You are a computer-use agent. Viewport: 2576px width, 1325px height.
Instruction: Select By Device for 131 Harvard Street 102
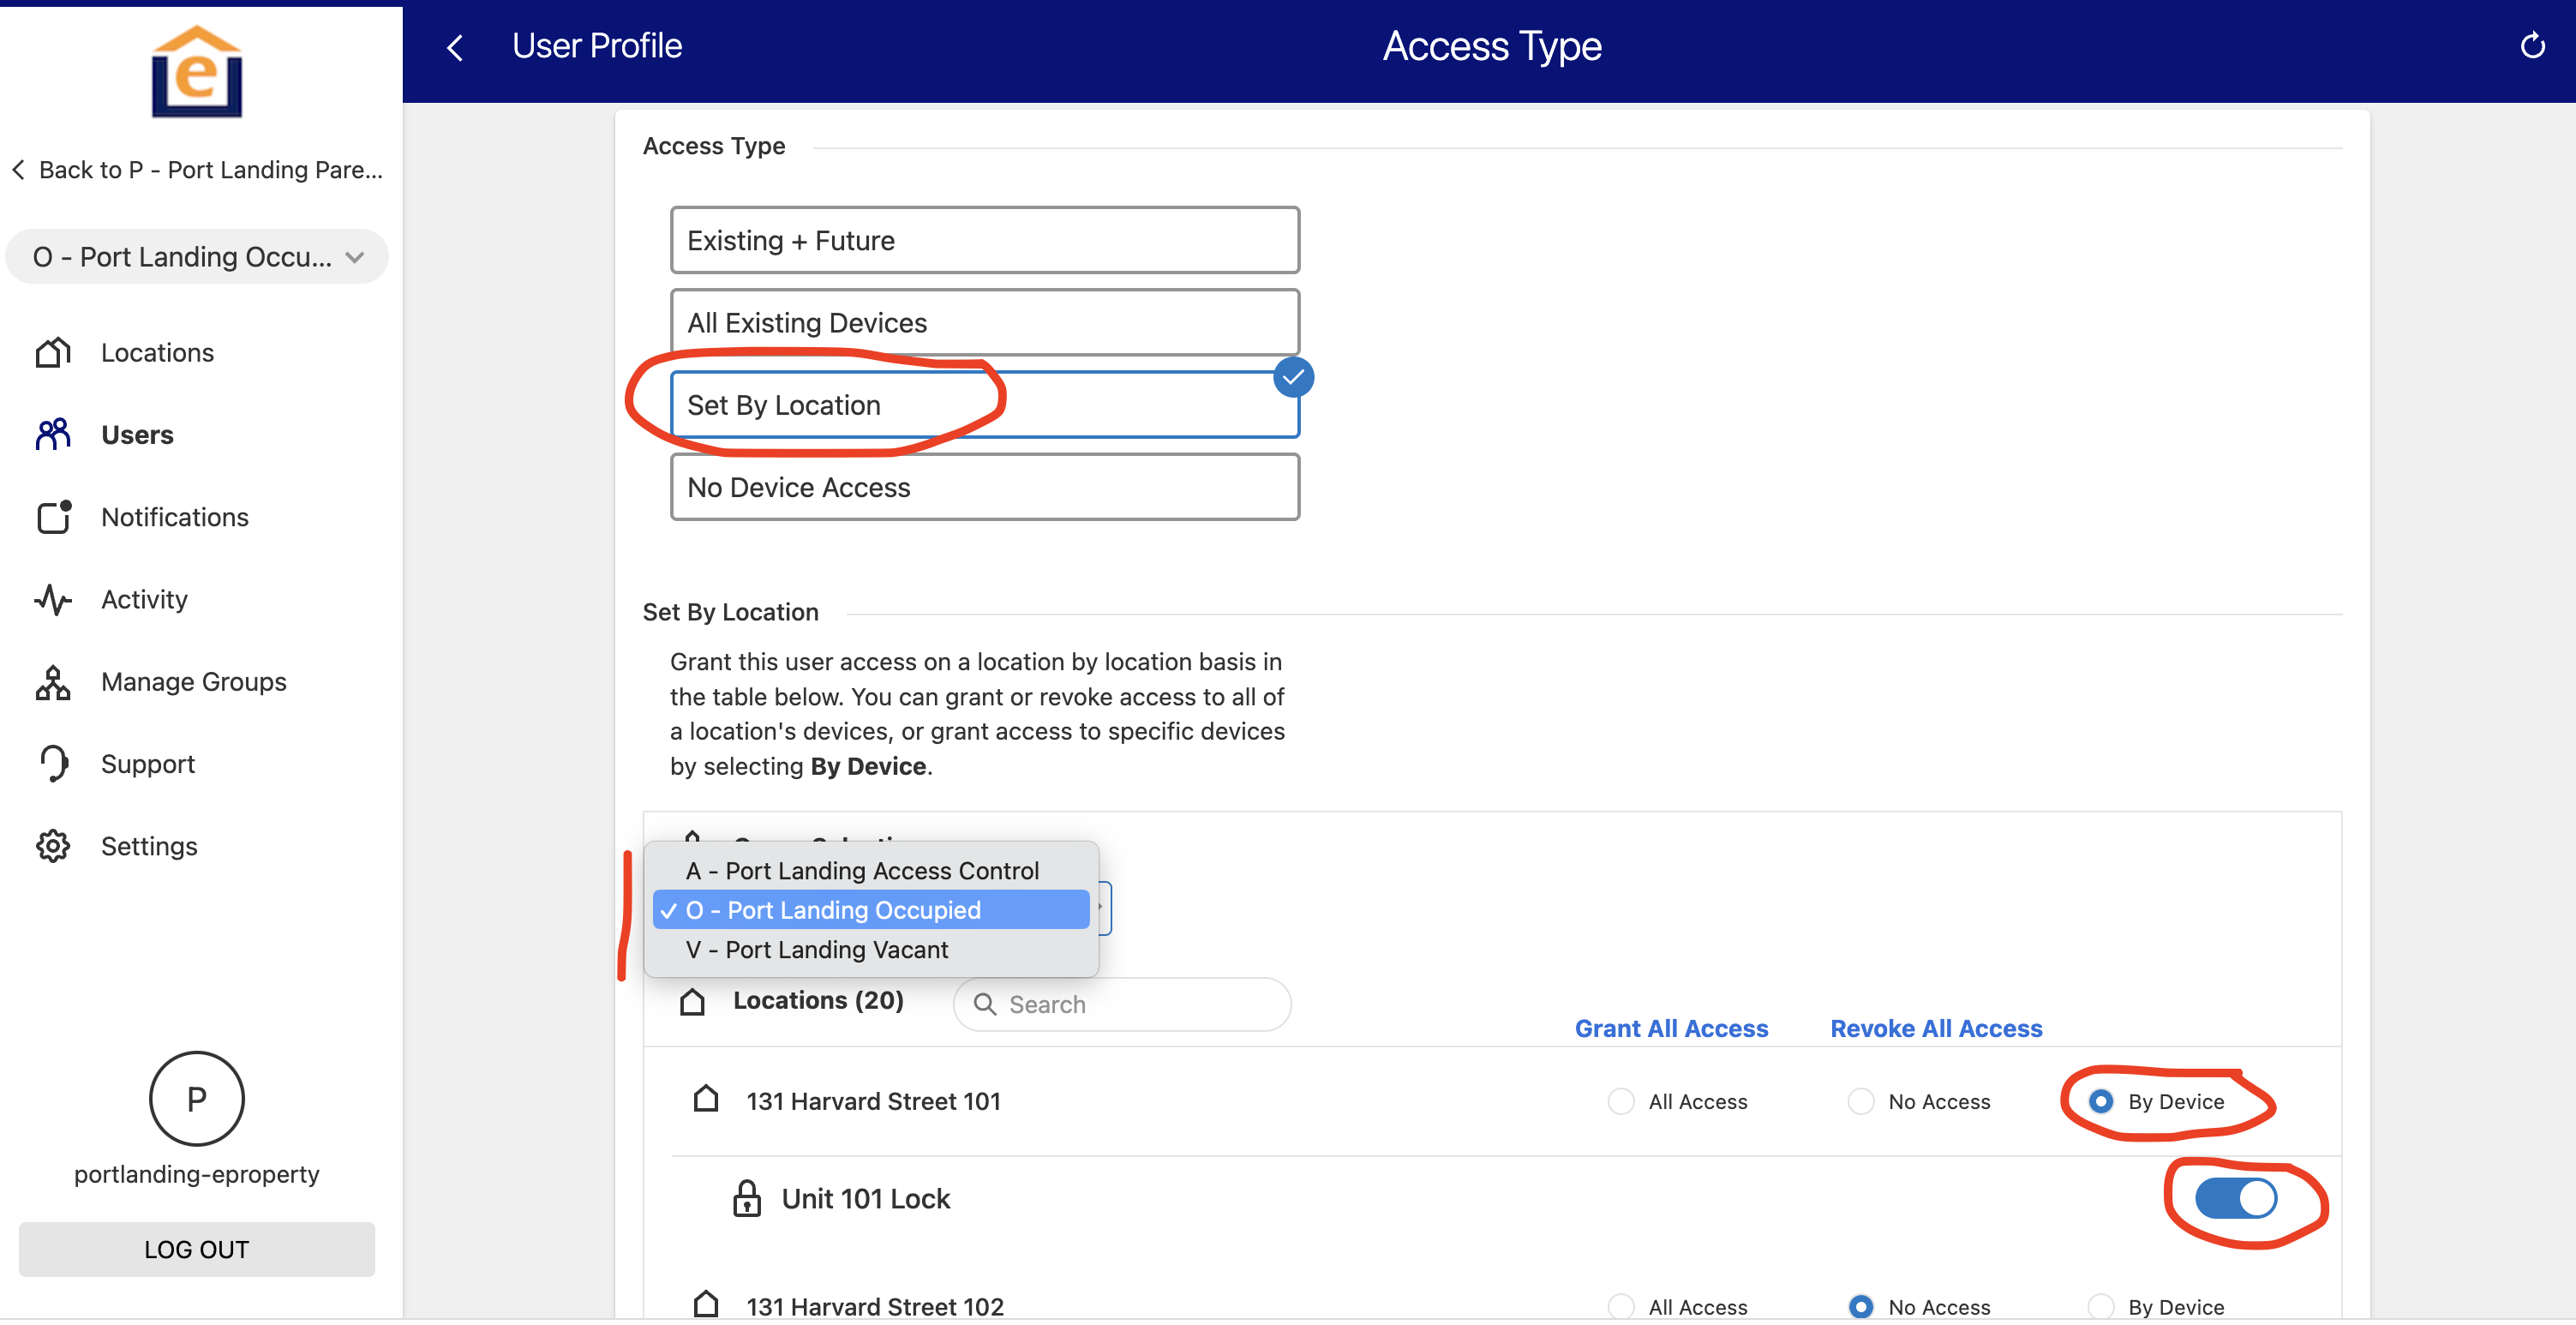(x=2100, y=1306)
